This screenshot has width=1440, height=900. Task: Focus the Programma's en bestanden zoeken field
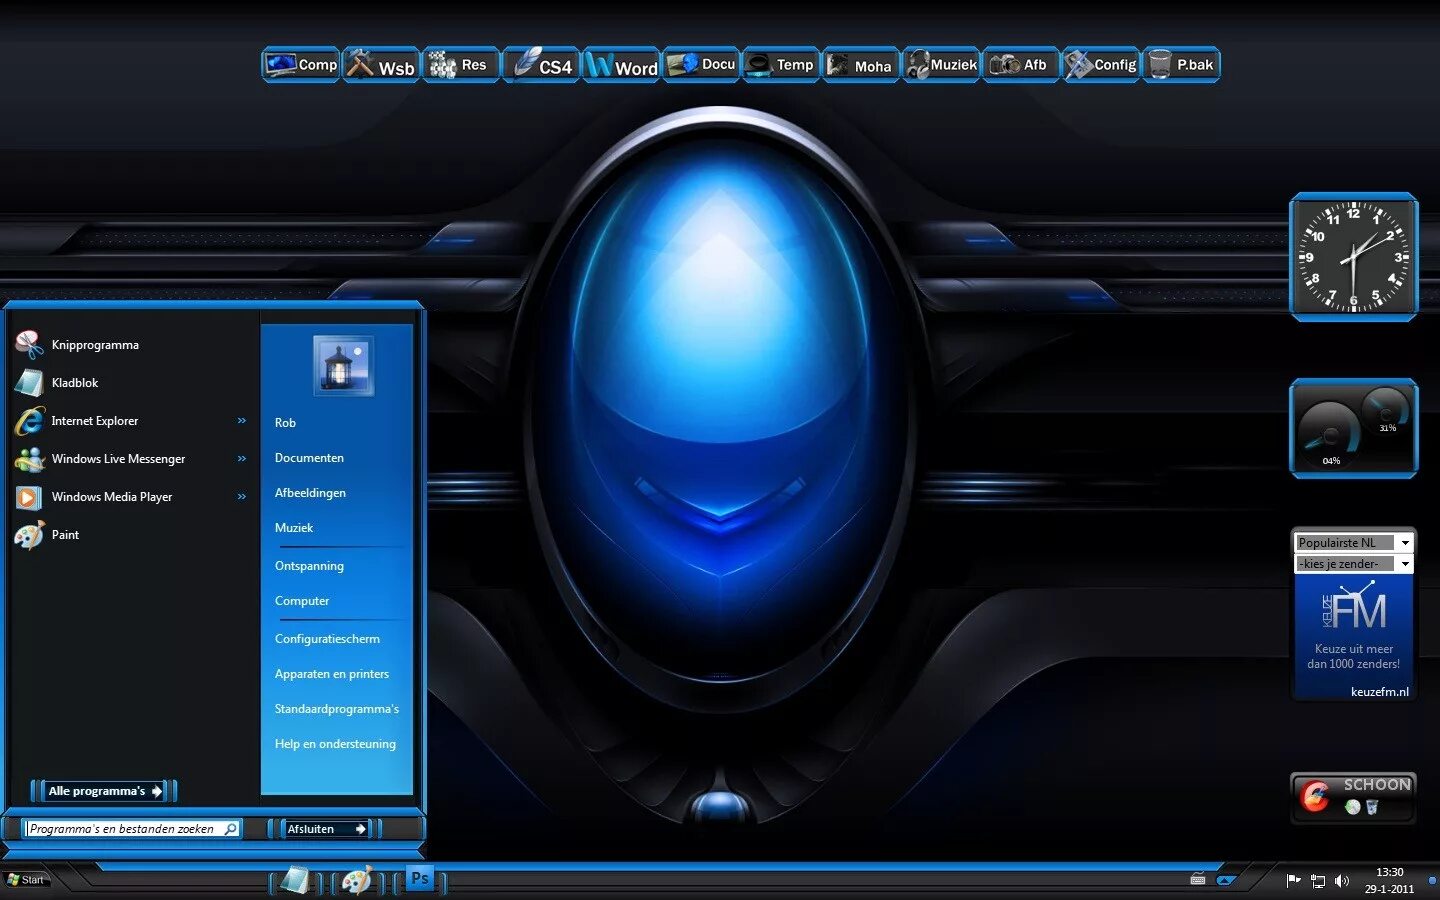pyautogui.click(x=133, y=829)
